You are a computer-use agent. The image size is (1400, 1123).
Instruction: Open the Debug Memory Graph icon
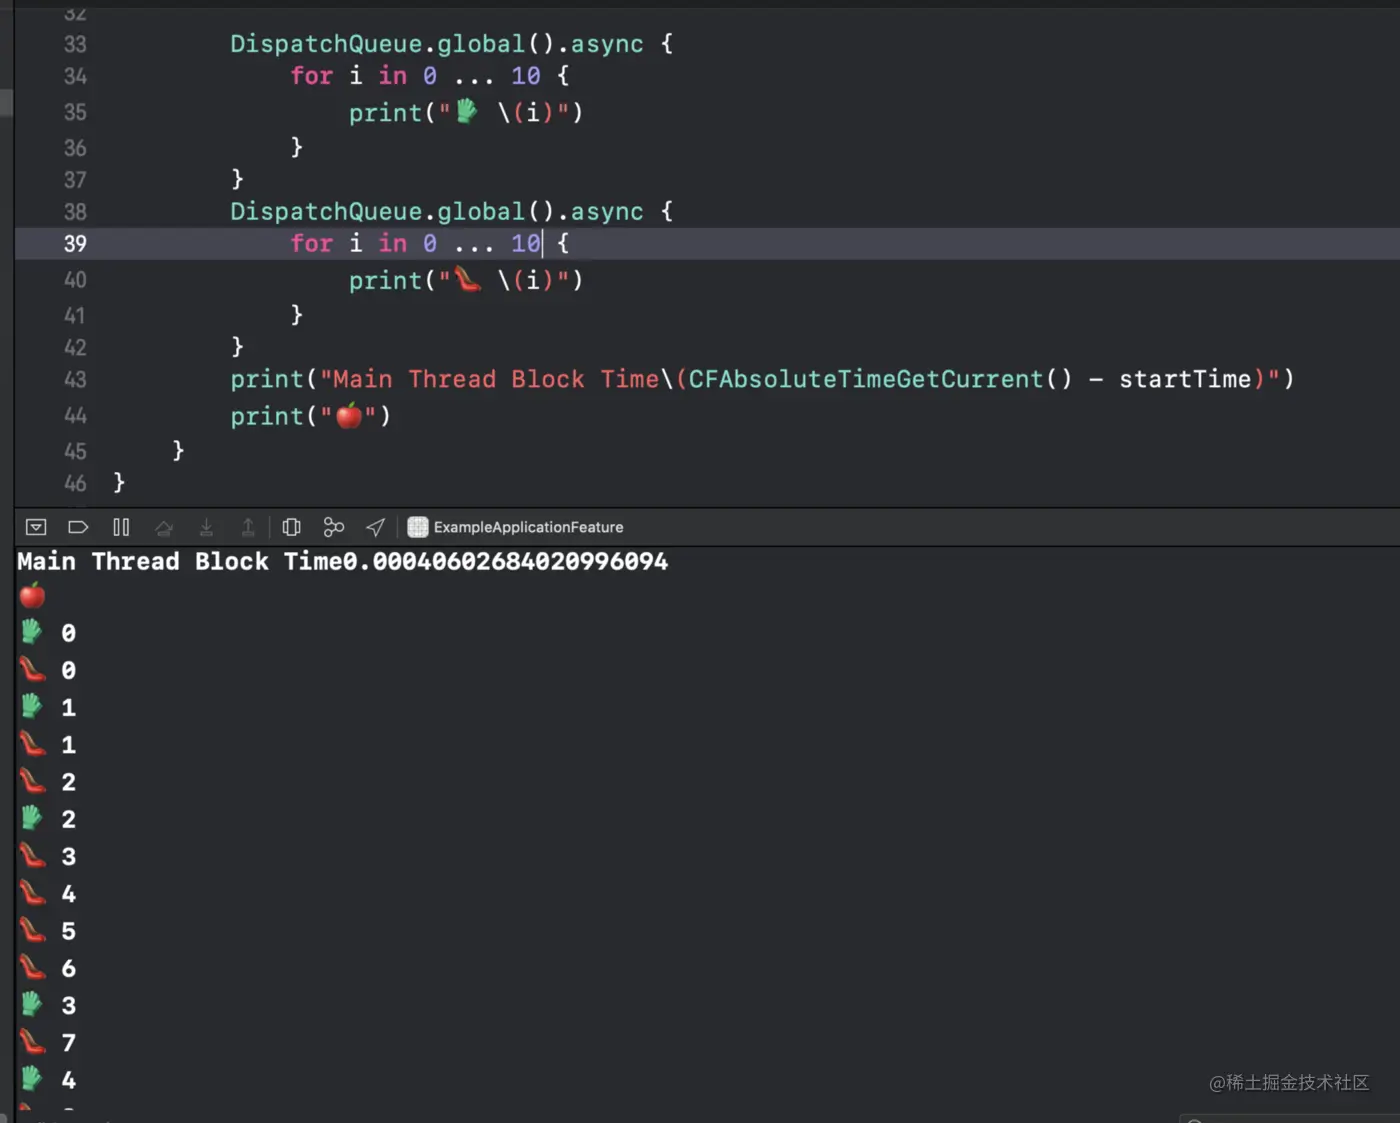coord(334,527)
